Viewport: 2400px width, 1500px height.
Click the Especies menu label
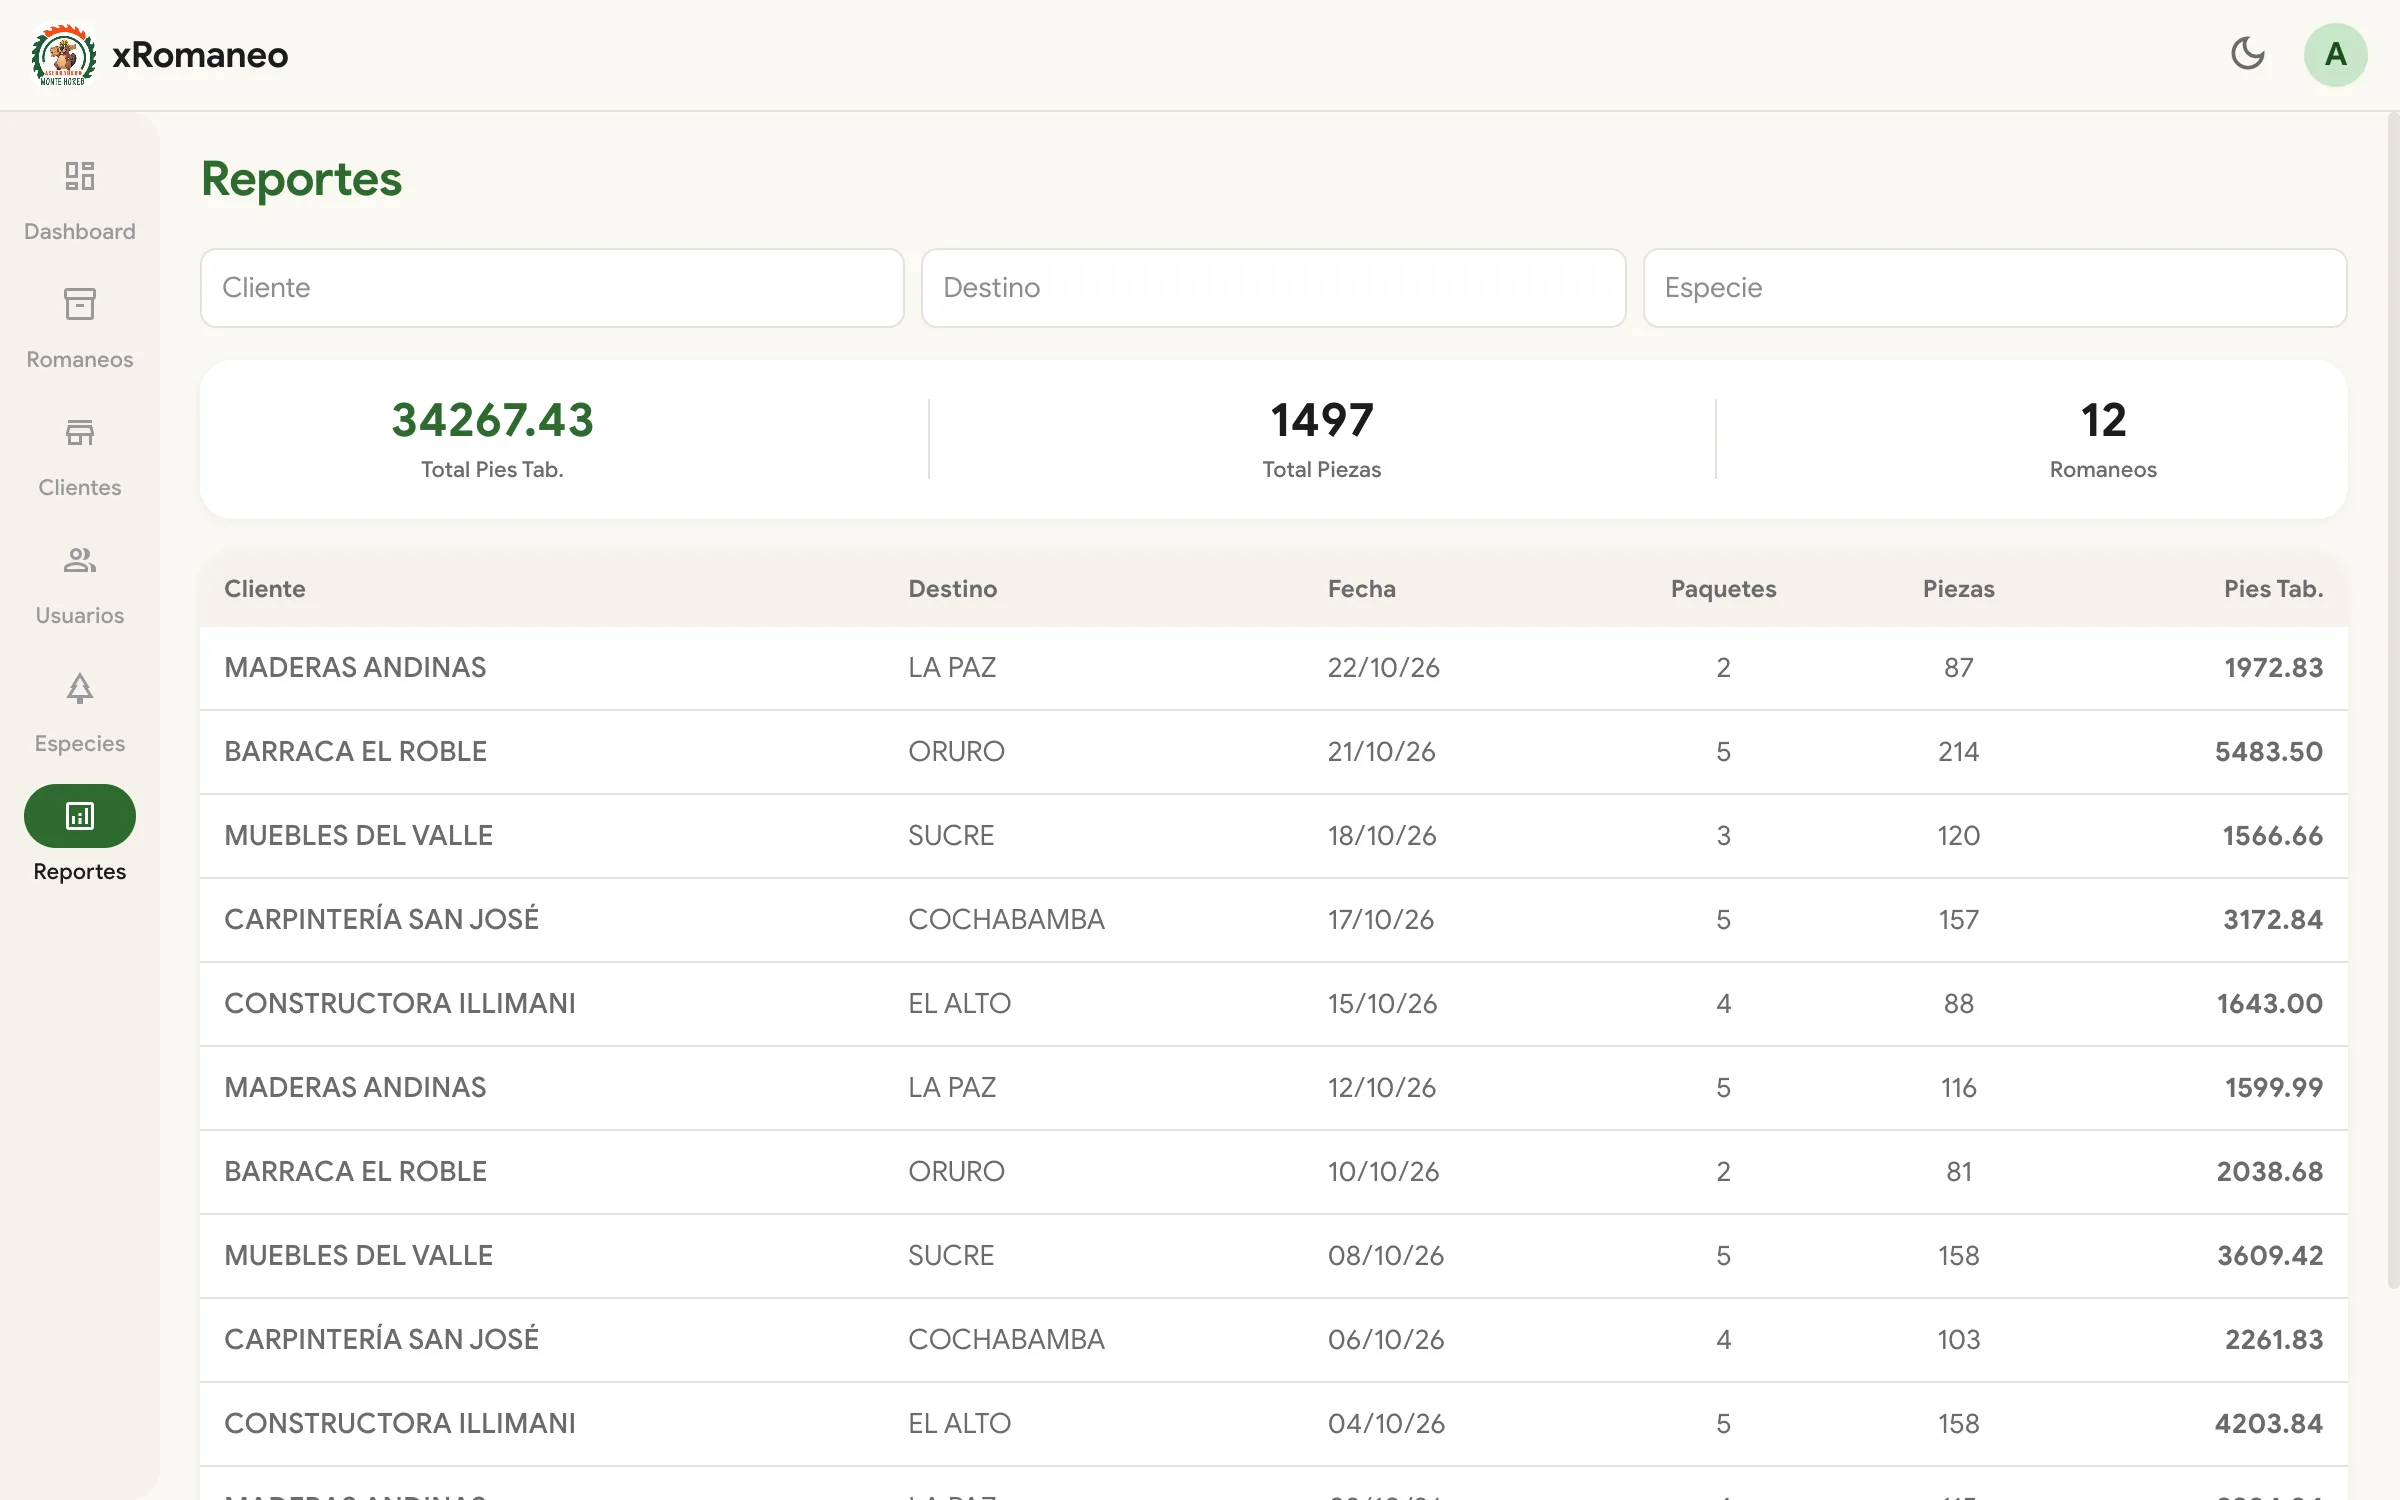pos(80,743)
